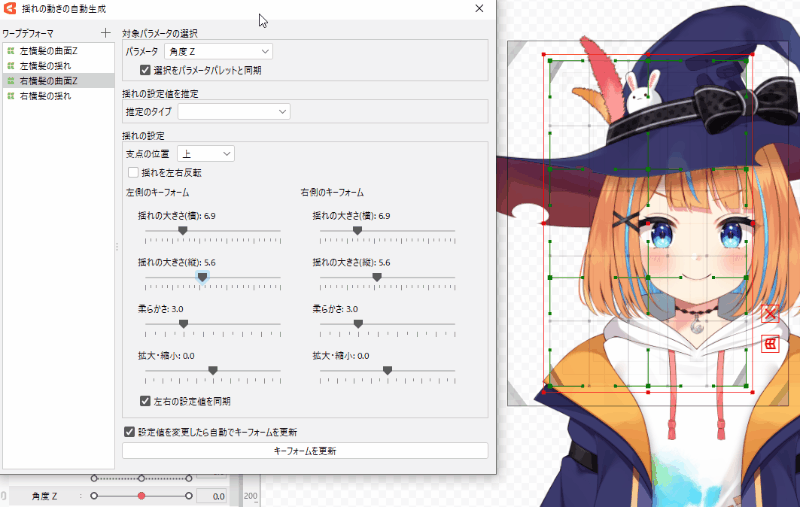800x507 pixels.
Task: Toggle the 左右の設定値を同期 checkbox
Action: 146,400
